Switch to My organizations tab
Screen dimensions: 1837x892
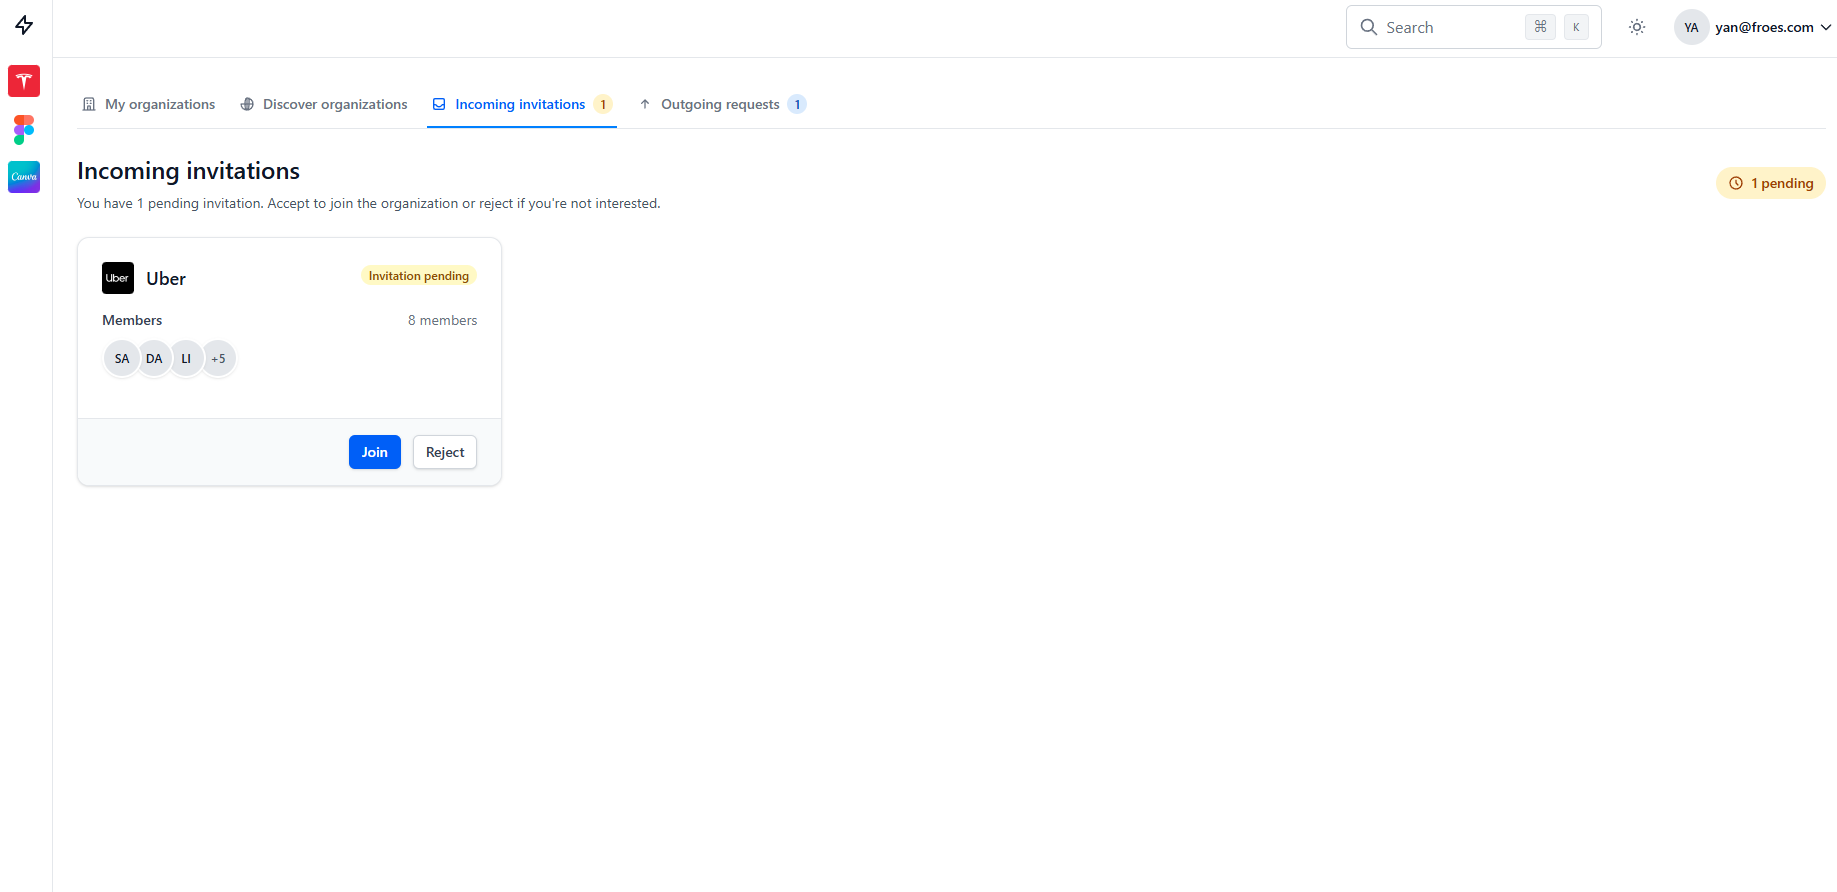pos(148,105)
